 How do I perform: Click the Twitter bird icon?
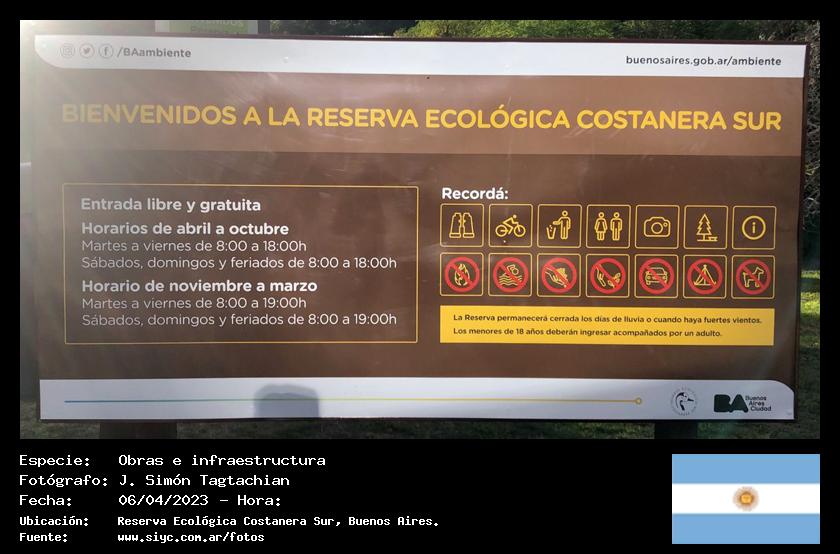87,51
